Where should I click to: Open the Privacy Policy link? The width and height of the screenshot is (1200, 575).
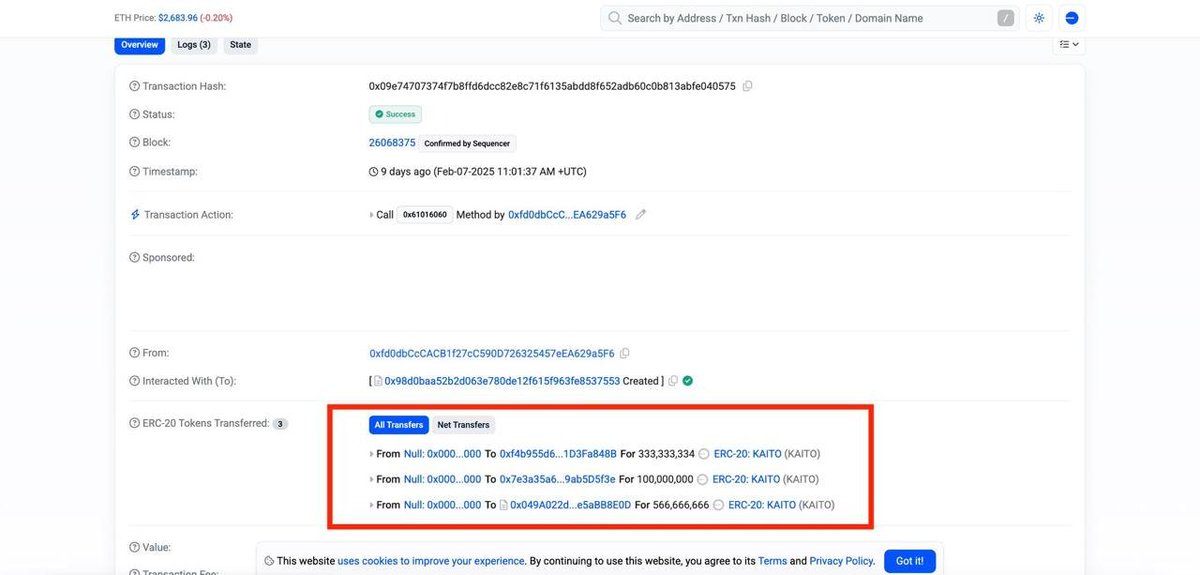[x=842, y=561]
